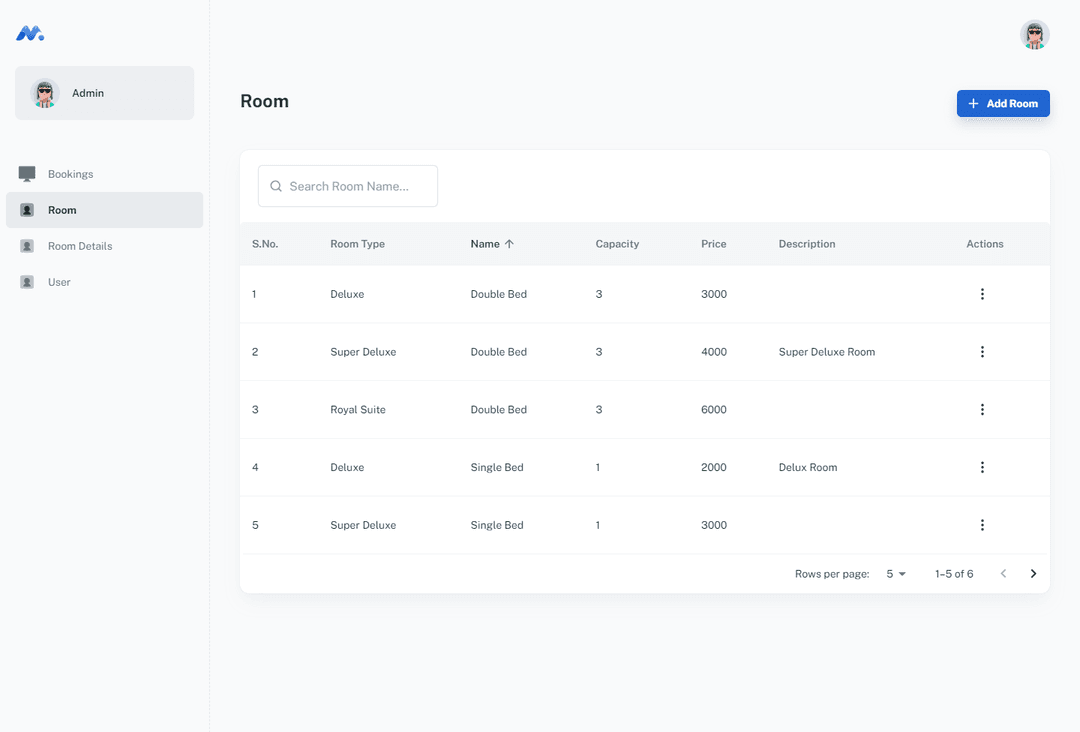Select Room in the sidebar menu
1080x732 pixels.
click(62, 210)
